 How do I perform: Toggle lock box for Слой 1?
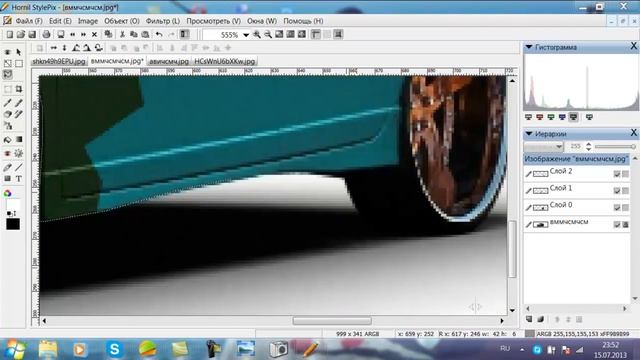coord(625,191)
